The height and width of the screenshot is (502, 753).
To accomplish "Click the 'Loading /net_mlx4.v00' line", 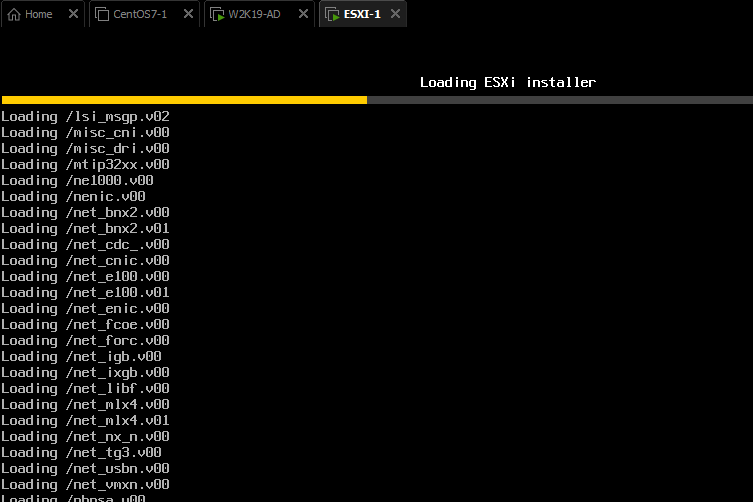I will [85, 404].
